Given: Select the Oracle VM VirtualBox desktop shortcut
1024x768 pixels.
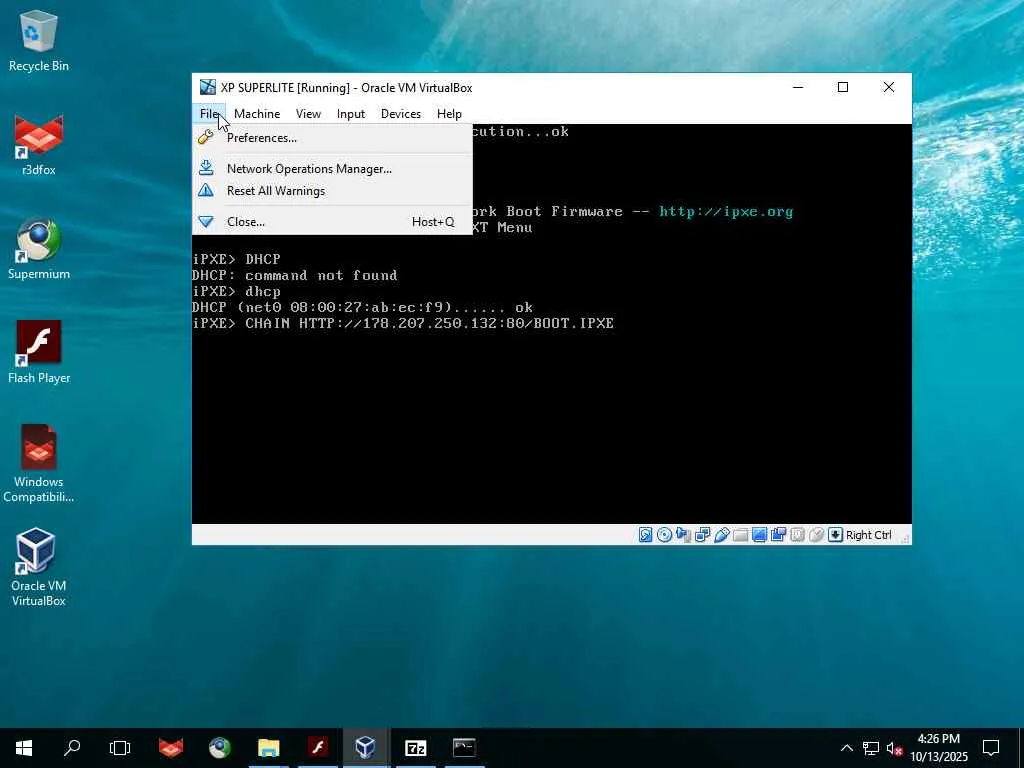Looking at the screenshot, I should click(39, 568).
